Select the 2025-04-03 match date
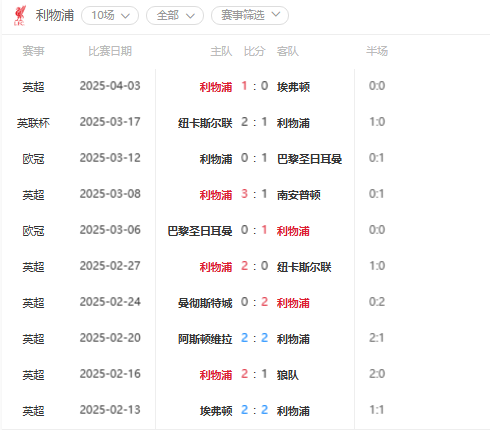The width and height of the screenshot is (490, 430). point(110,86)
